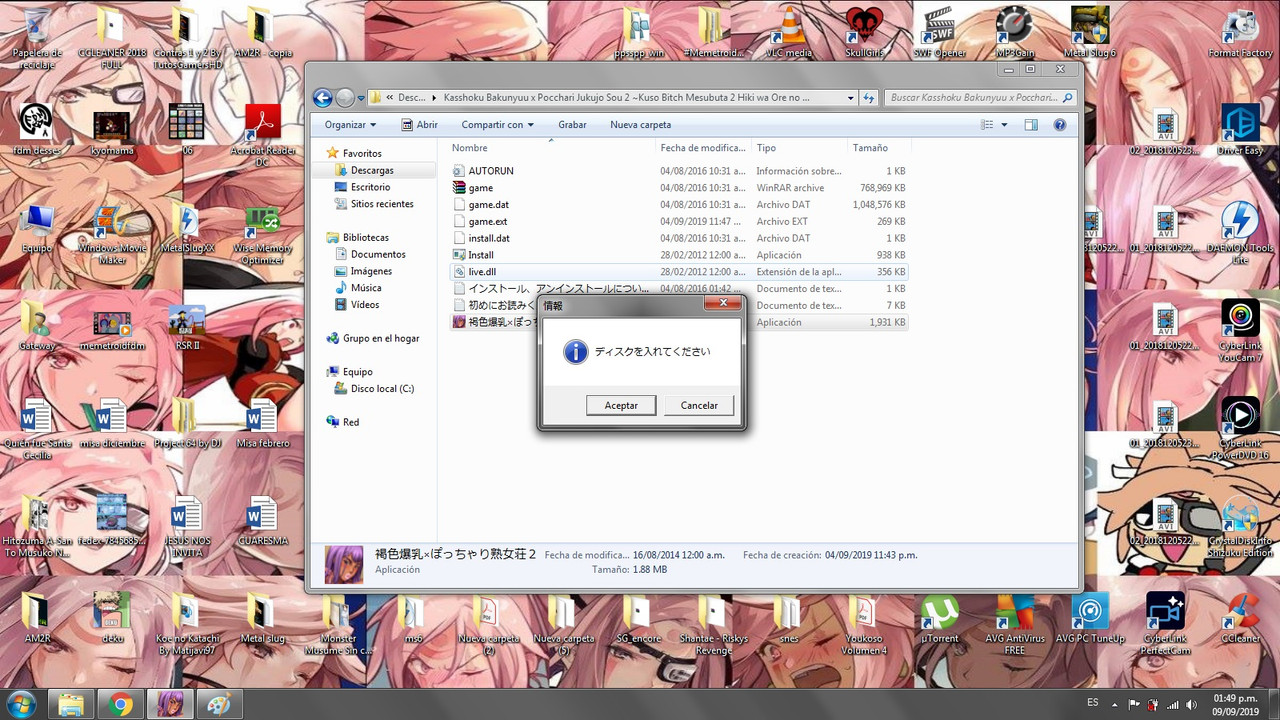Select the AVG AntiVirus FREE icon
This screenshot has width=1280, height=720.
[x=1014, y=624]
